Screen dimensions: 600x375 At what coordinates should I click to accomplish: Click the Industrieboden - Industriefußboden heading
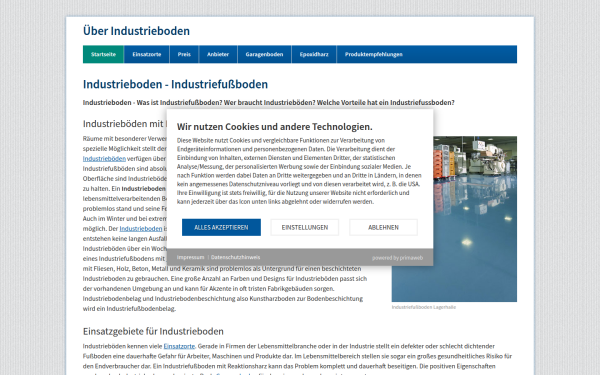[175, 84]
